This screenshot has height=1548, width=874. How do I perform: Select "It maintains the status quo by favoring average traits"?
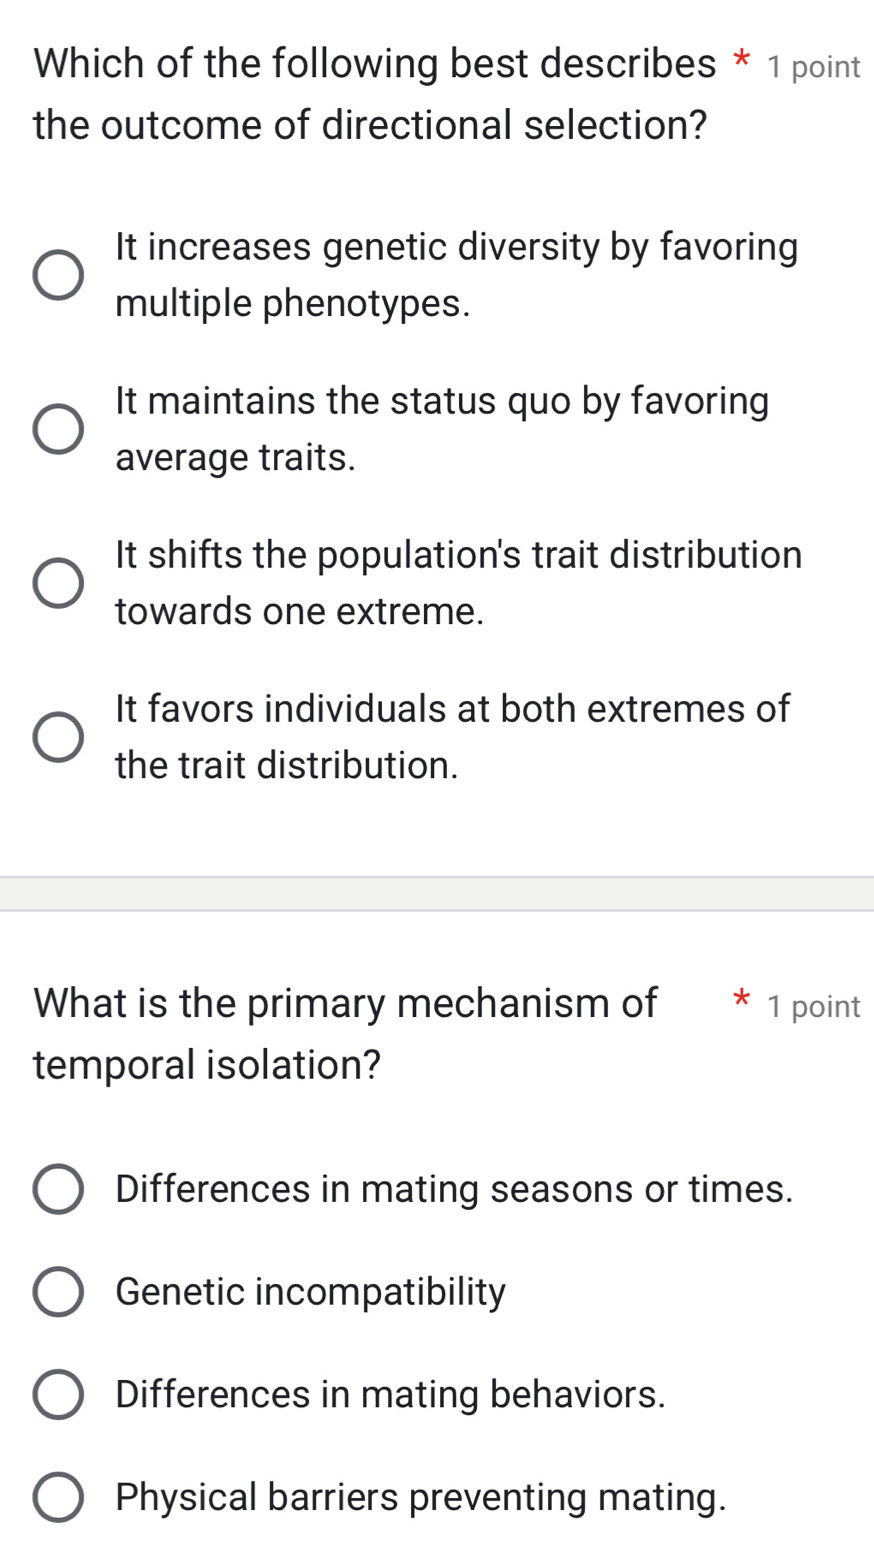(57, 429)
